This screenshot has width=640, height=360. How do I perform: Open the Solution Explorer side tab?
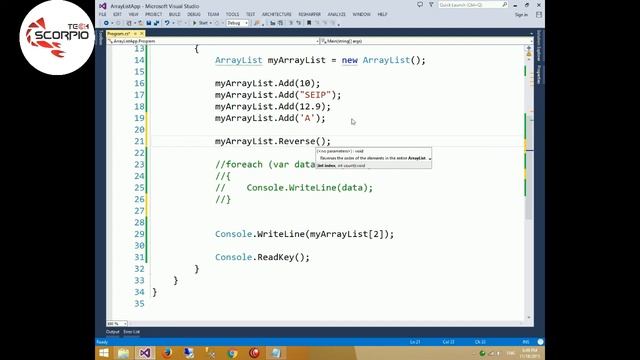pos(539,46)
